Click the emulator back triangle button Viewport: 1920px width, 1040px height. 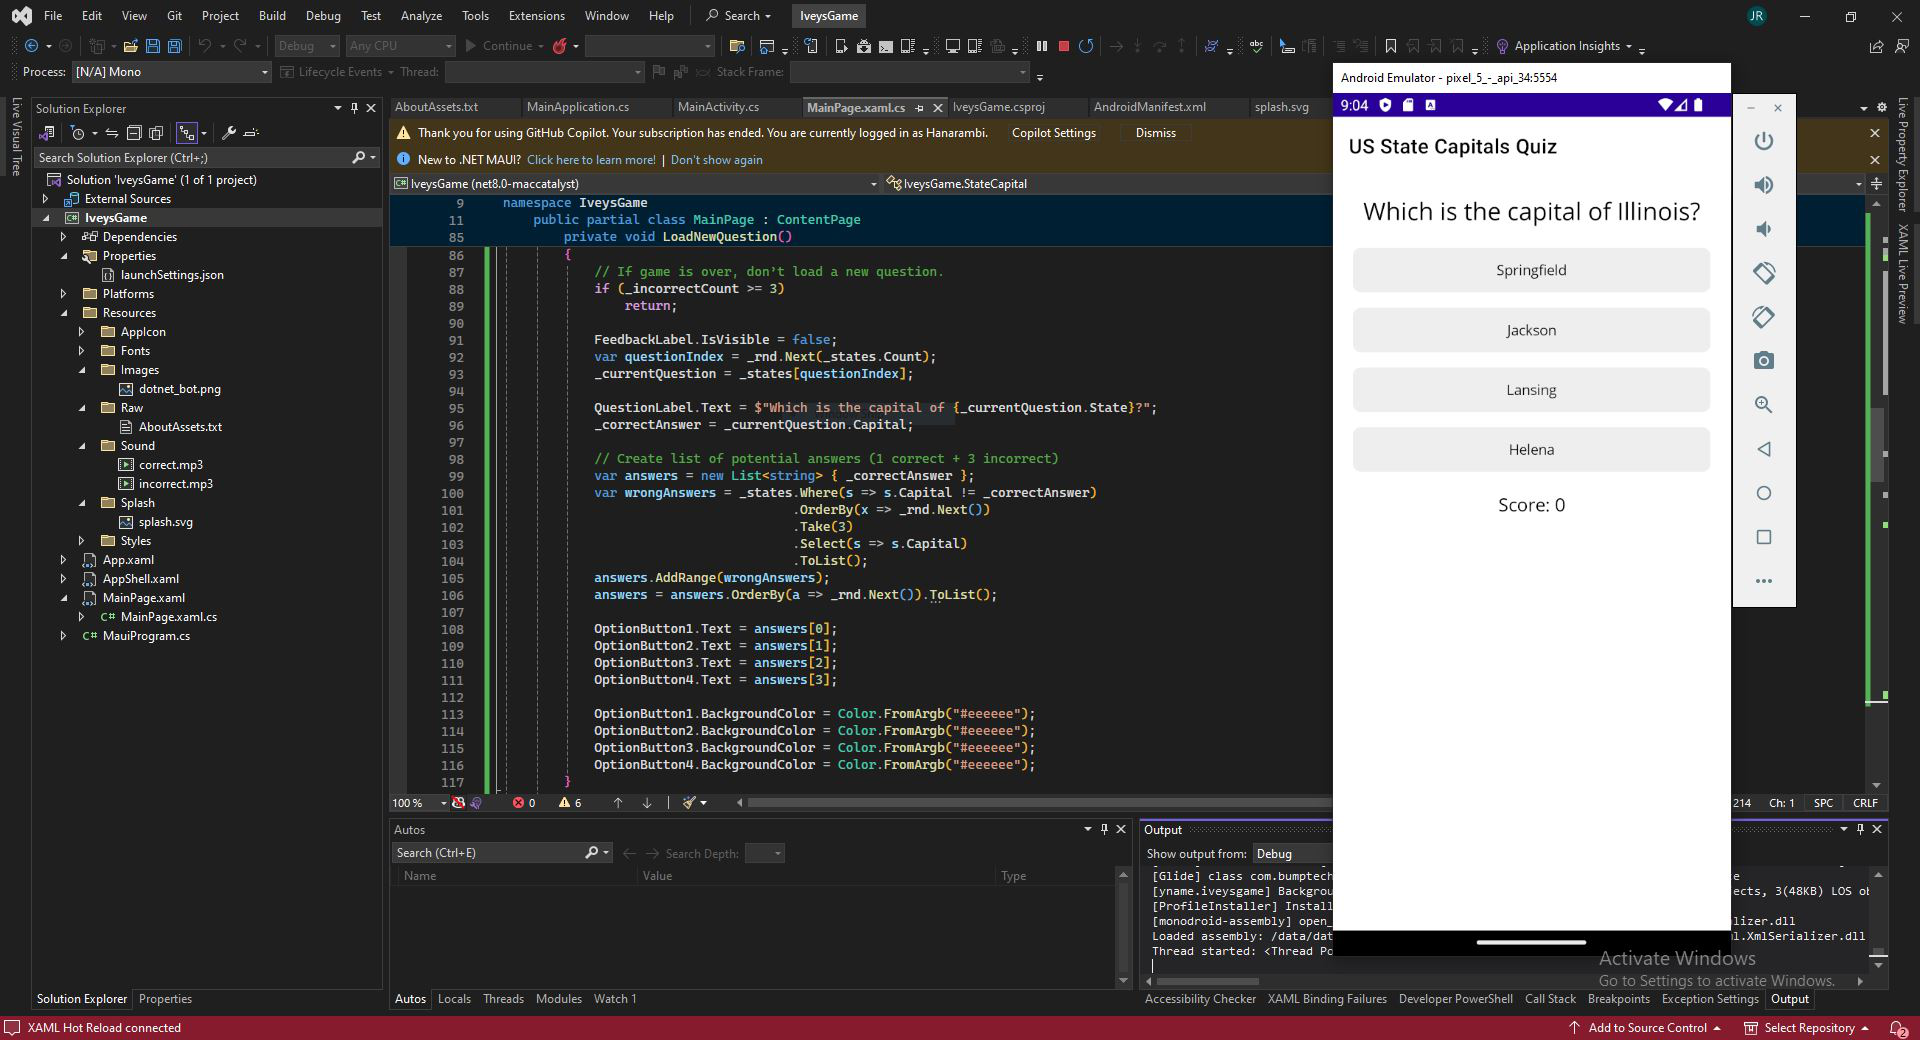(x=1764, y=449)
